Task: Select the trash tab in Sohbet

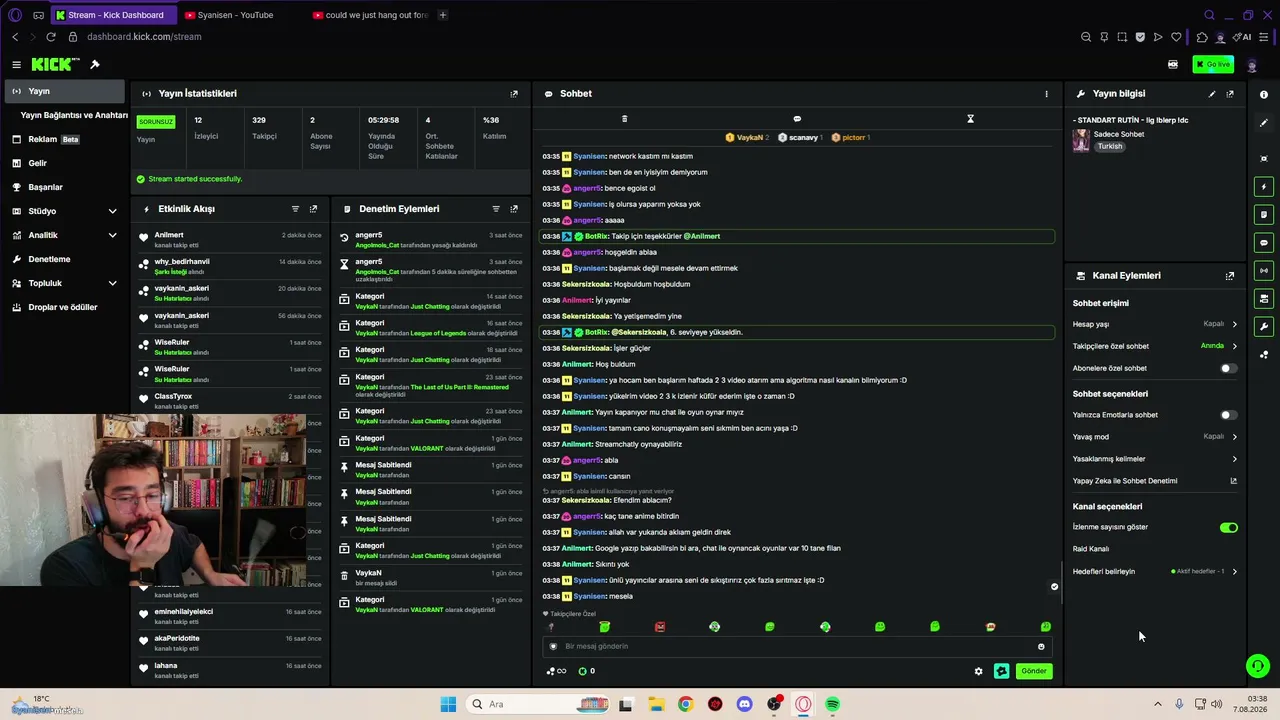Action: [624, 119]
